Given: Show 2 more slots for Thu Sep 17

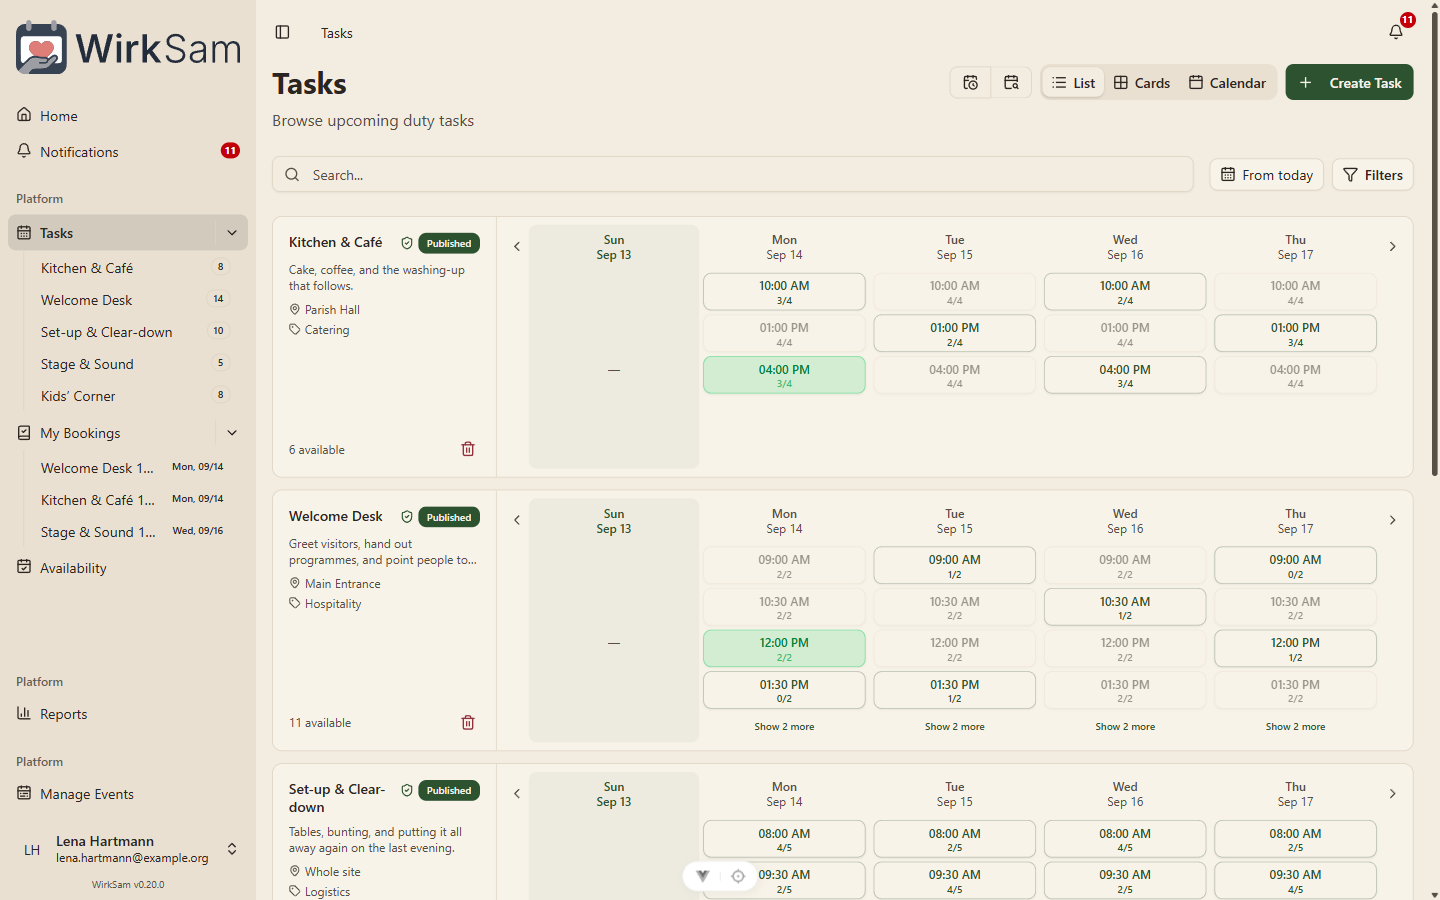Looking at the screenshot, I should tap(1295, 727).
